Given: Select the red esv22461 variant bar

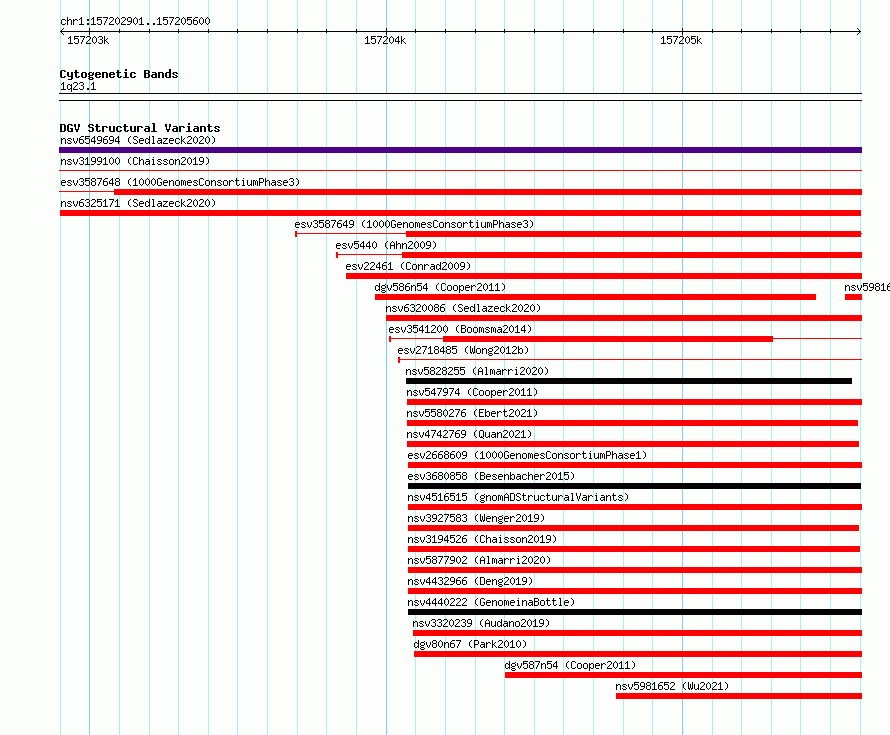Looking at the screenshot, I should [604, 276].
